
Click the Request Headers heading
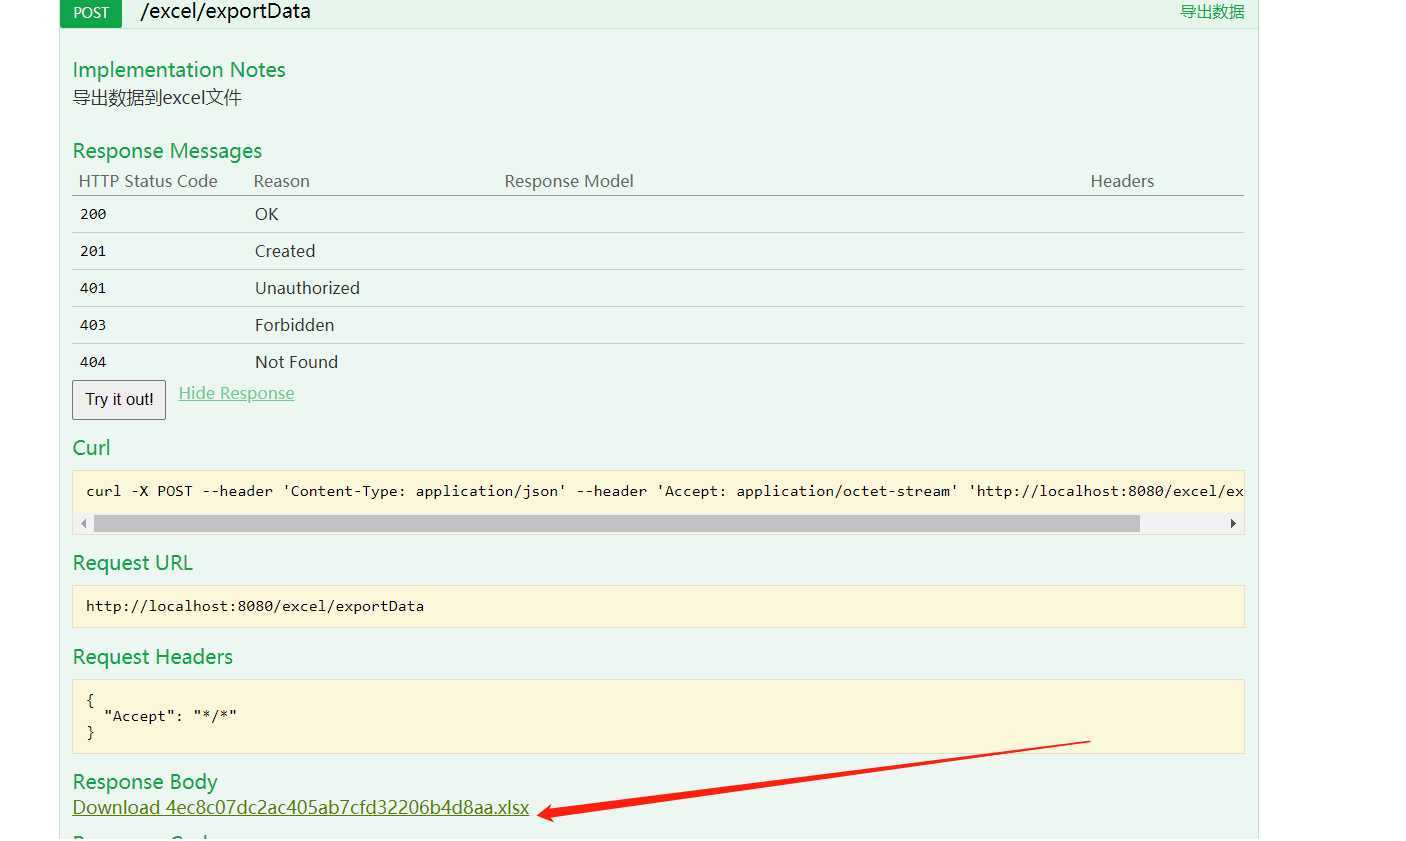152,657
